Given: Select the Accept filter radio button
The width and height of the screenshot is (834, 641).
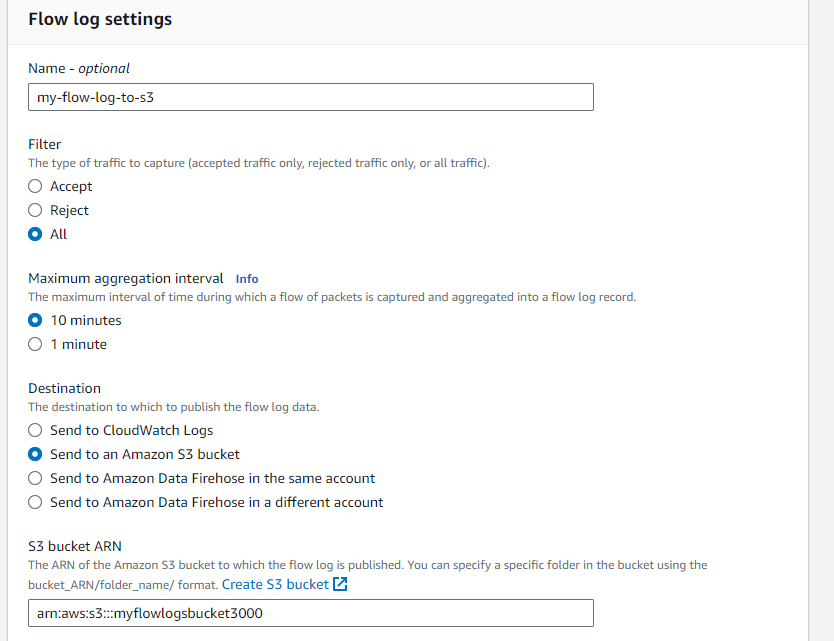Looking at the screenshot, I should pos(36,186).
